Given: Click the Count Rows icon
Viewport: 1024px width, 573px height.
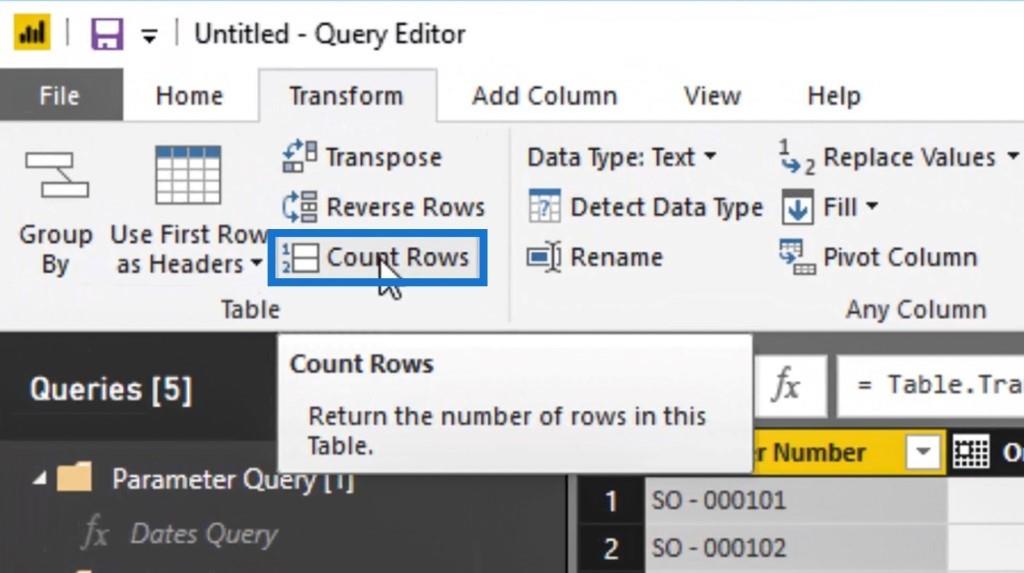Looking at the screenshot, I should (300, 257).
